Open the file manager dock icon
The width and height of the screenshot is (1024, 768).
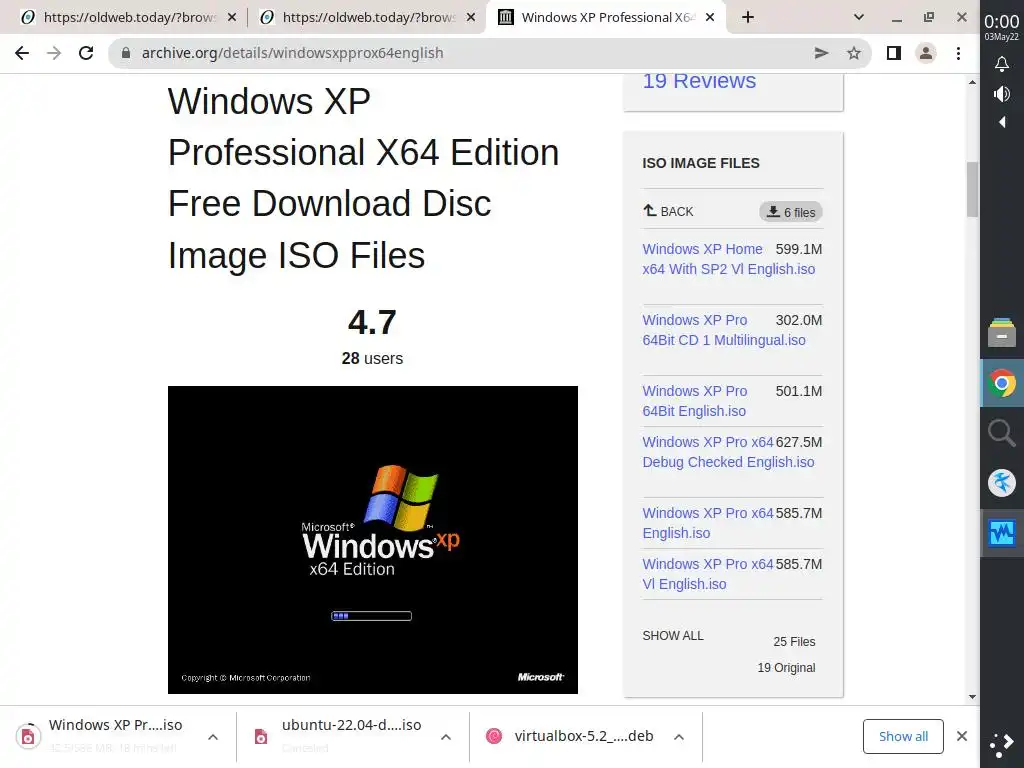point(1002,332)
